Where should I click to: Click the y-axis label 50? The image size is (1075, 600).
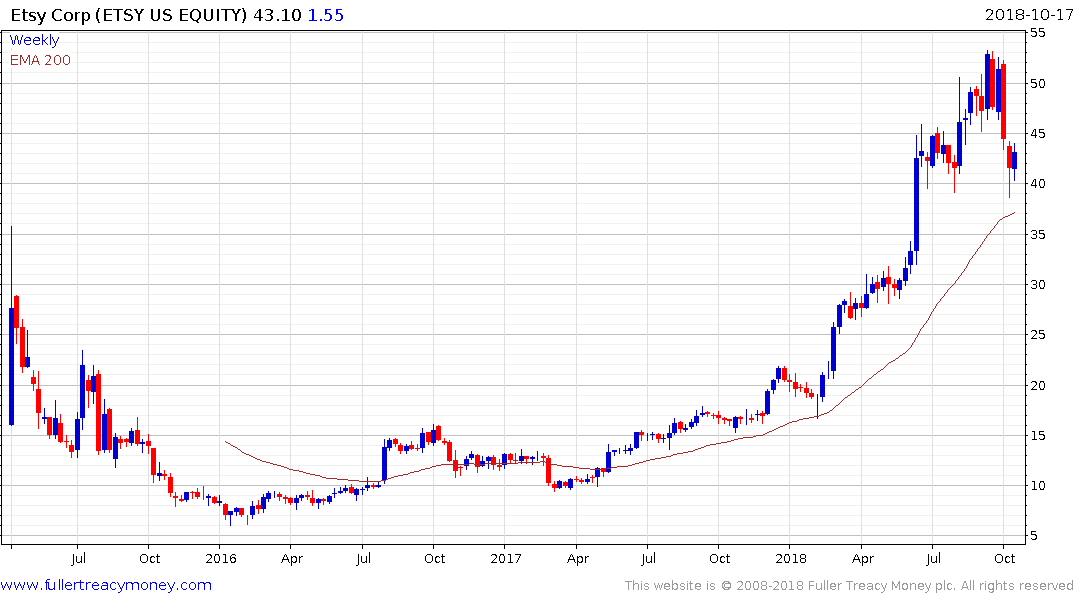click(x=1037, y=84)
